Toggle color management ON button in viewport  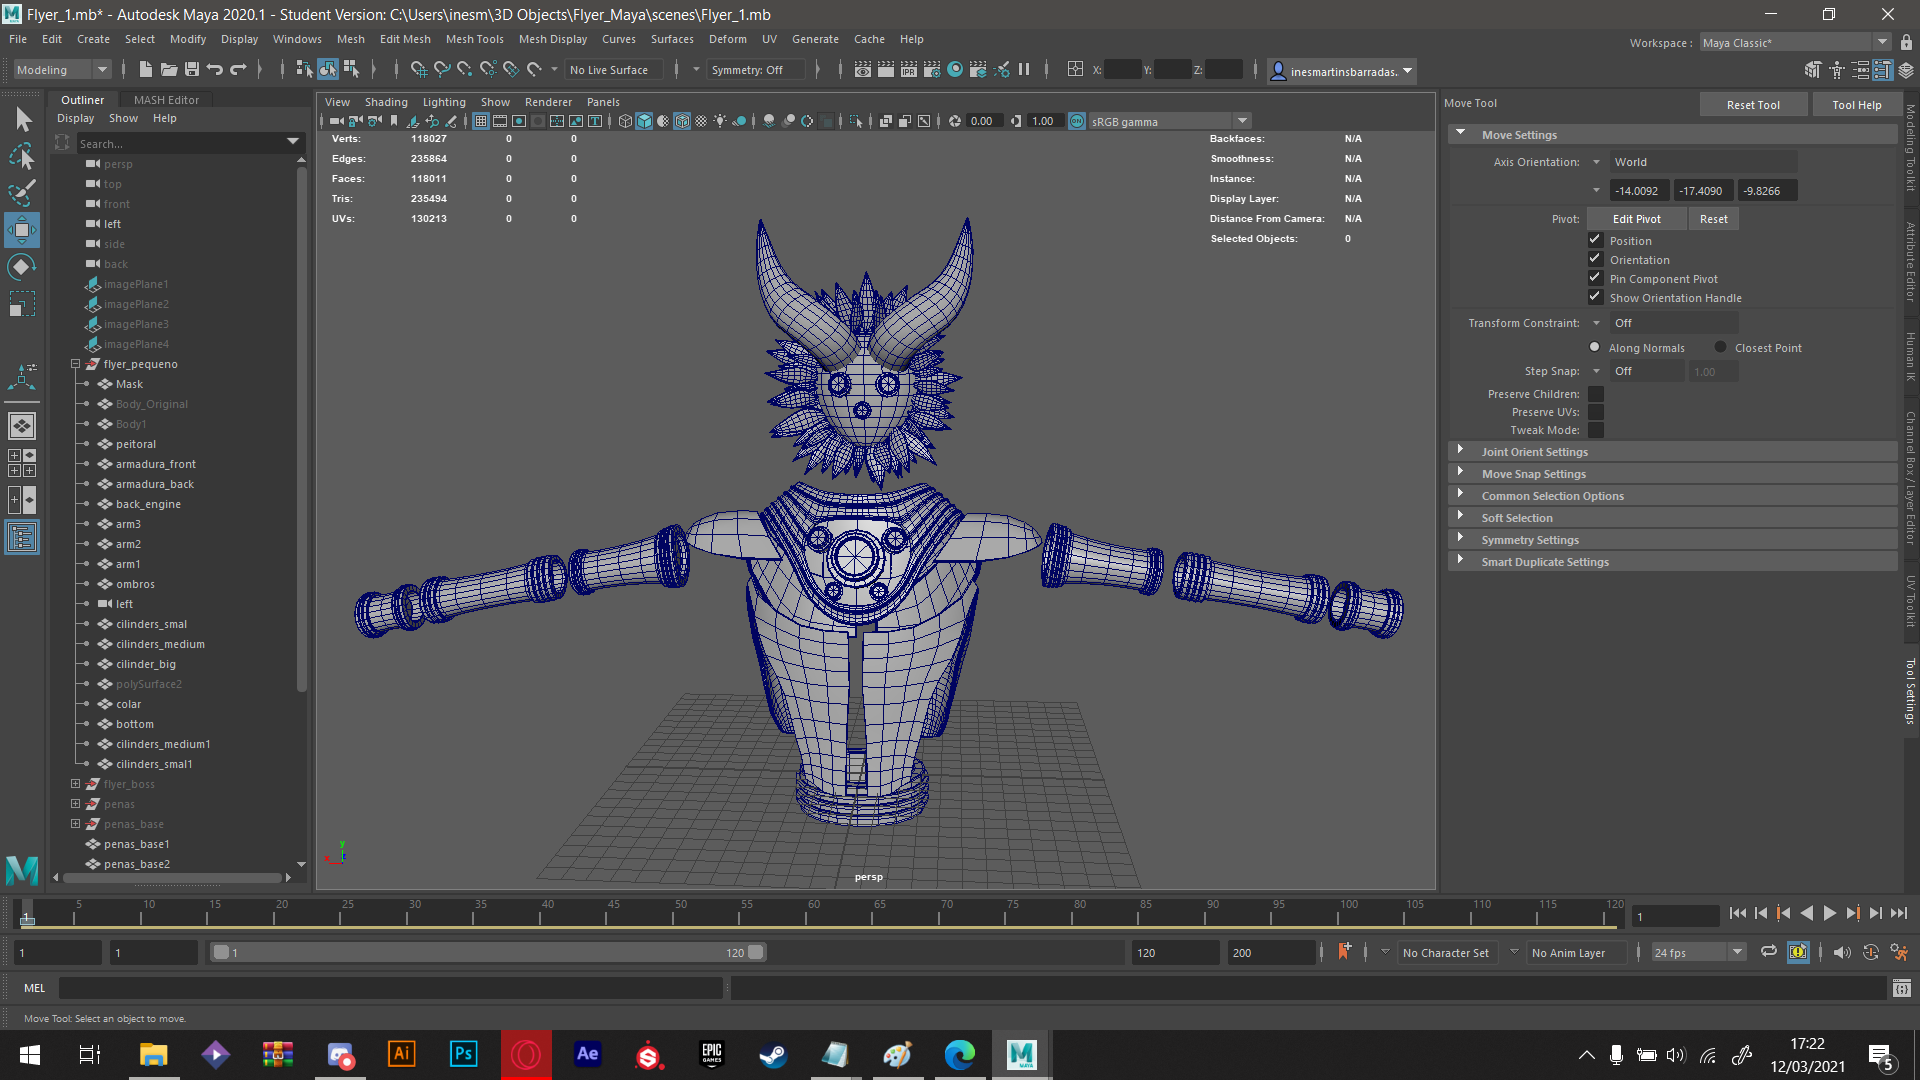(x=1077, y=121)
